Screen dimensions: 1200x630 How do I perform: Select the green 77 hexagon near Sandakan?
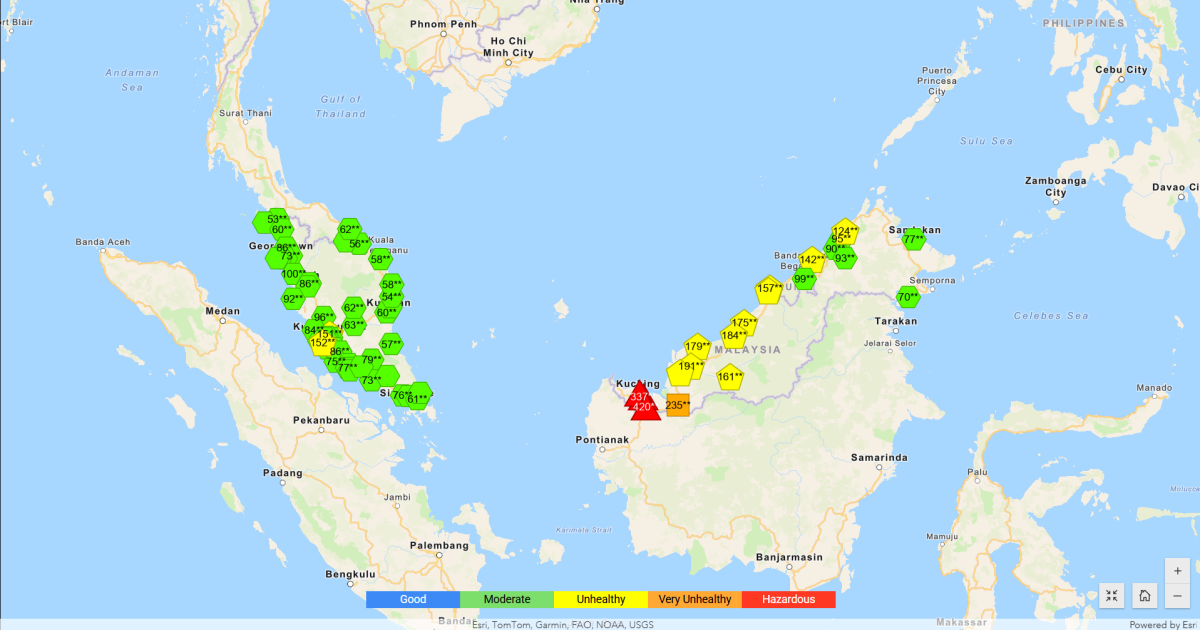[x=913, y=240]
